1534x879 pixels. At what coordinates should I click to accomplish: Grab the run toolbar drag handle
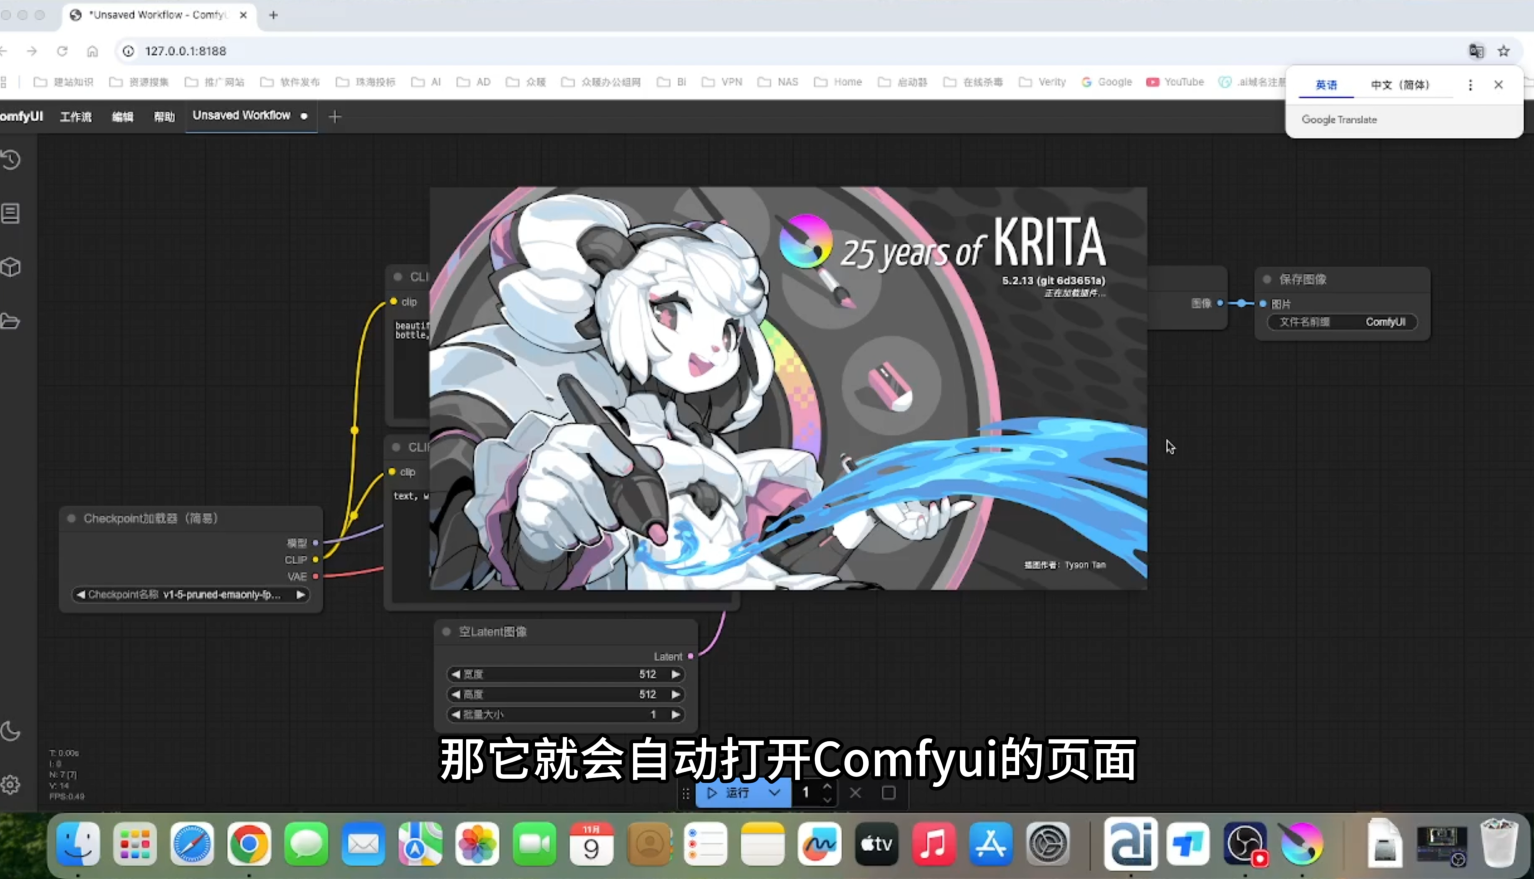(x=686, y=793)
